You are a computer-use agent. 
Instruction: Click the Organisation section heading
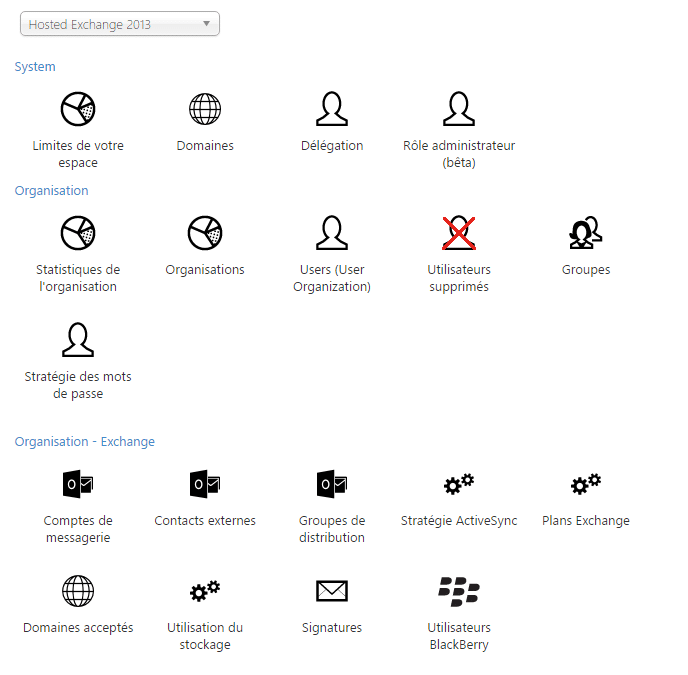pos(51,190)
